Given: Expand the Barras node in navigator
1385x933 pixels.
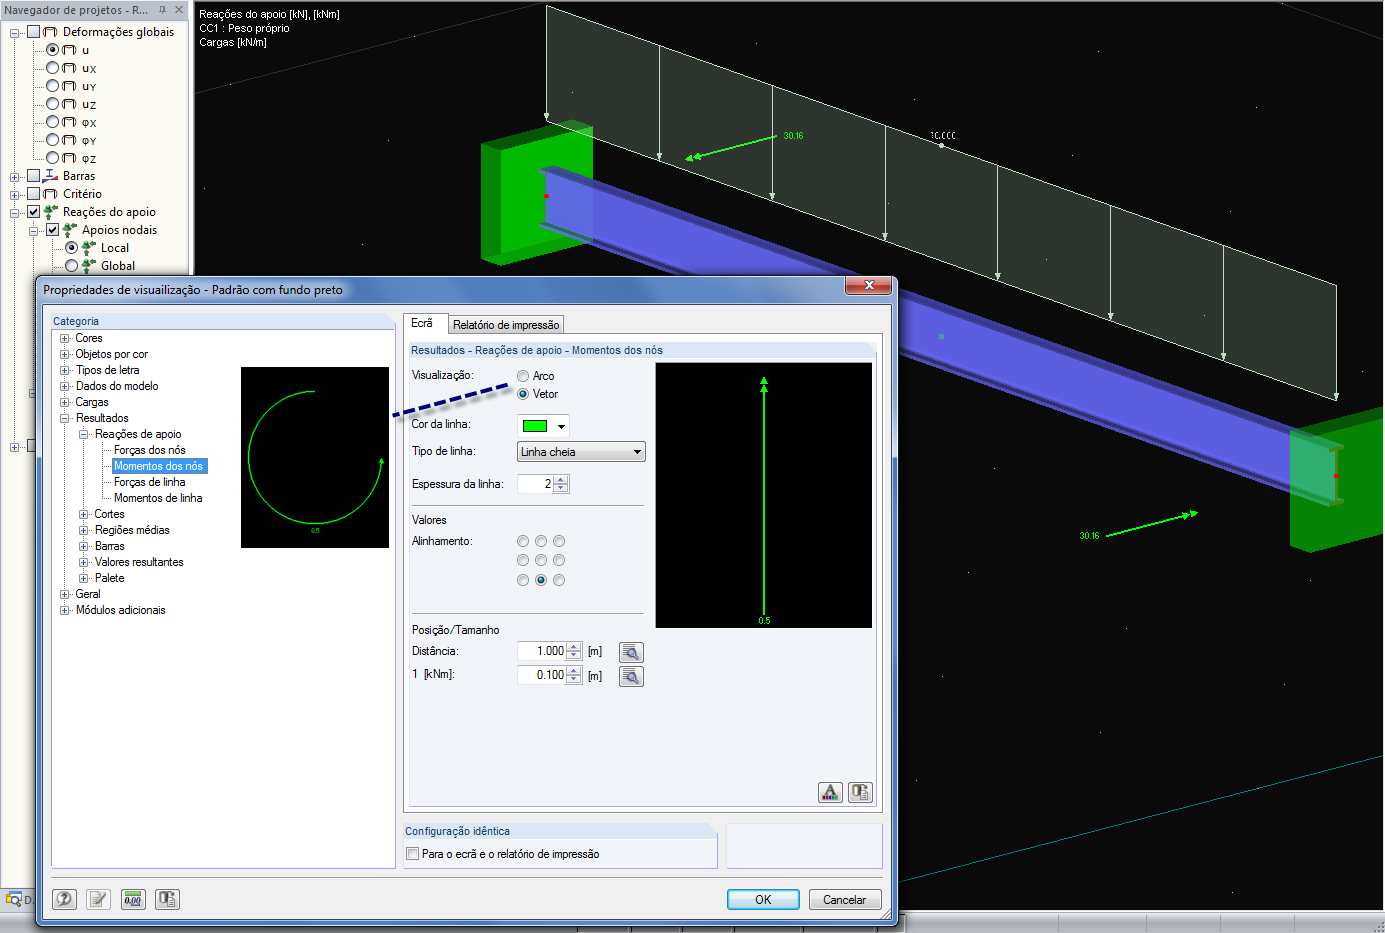Looking at the screenshot, I should coord(15,177).
